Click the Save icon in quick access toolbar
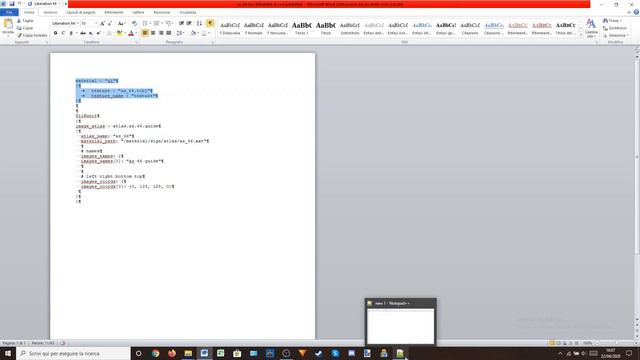 [12, 4]
